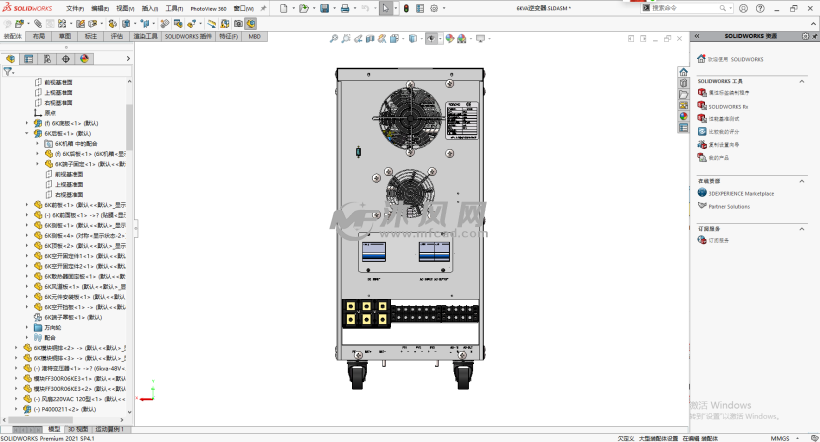The width and height of the screenshot is (820, 442).
Task: Click the Print icon
Action: 344,8
